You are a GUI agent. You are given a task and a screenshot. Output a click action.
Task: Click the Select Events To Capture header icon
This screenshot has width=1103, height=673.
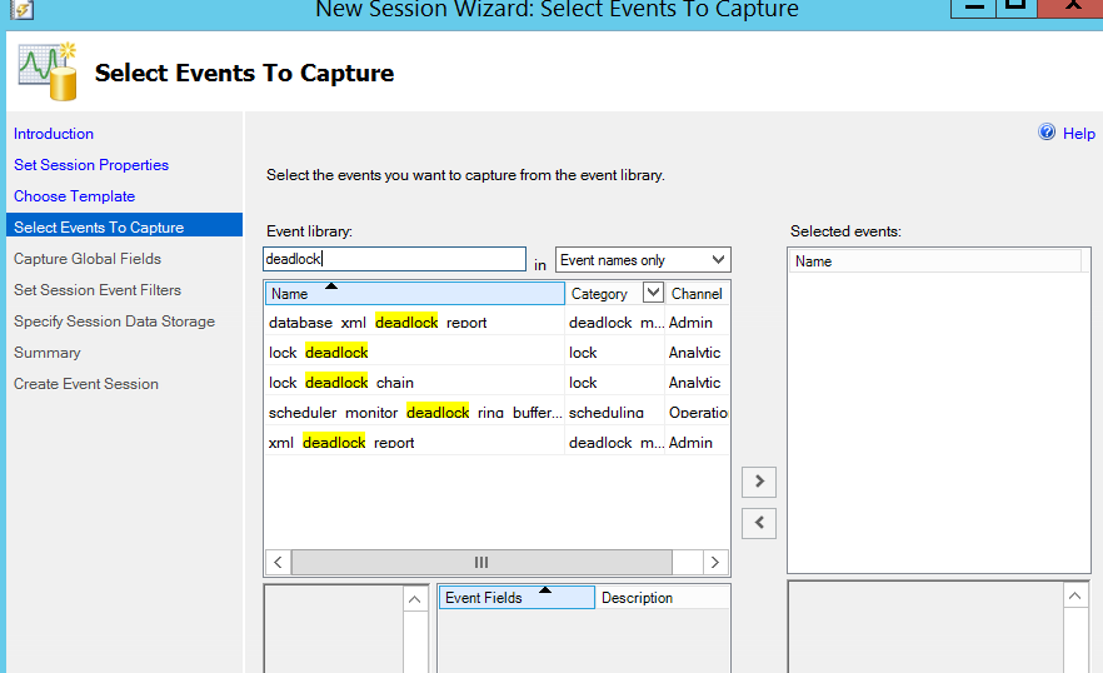(x=48, y=72)
